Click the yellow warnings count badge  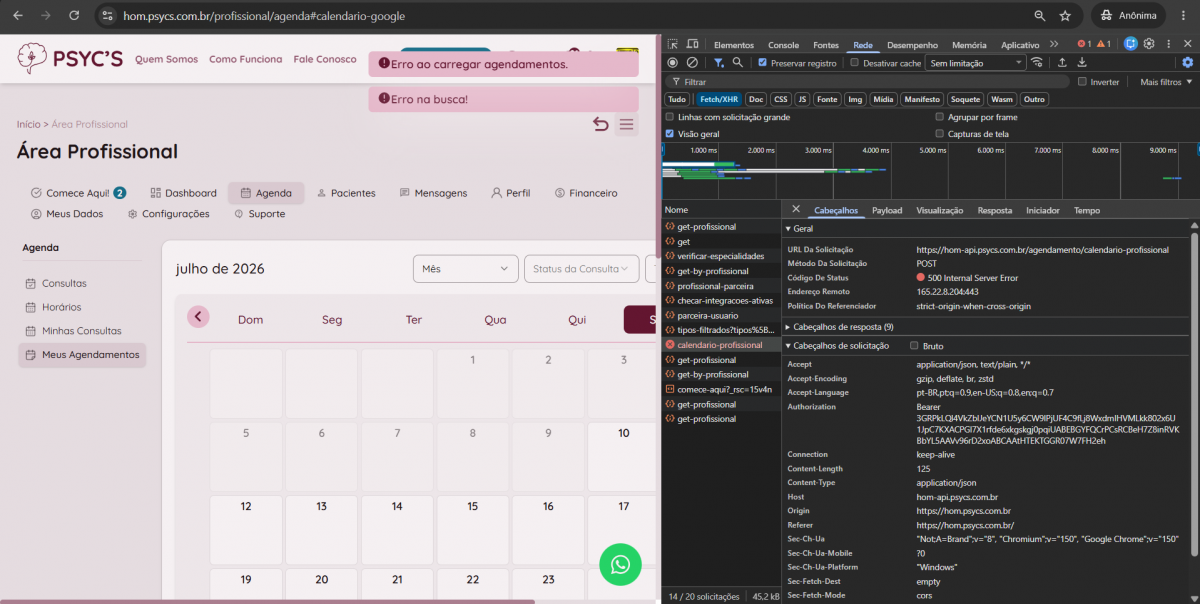point(1103,44)
